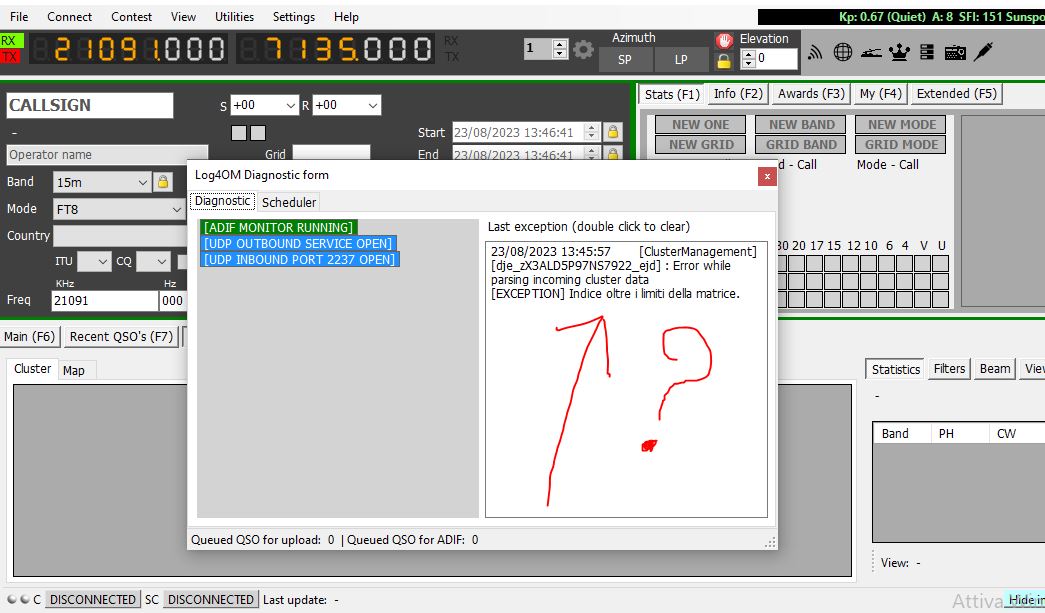The height and width of the screenshot is (613, 1045).
Task: Toggle the first small box under S report
Action: point(239,133)
